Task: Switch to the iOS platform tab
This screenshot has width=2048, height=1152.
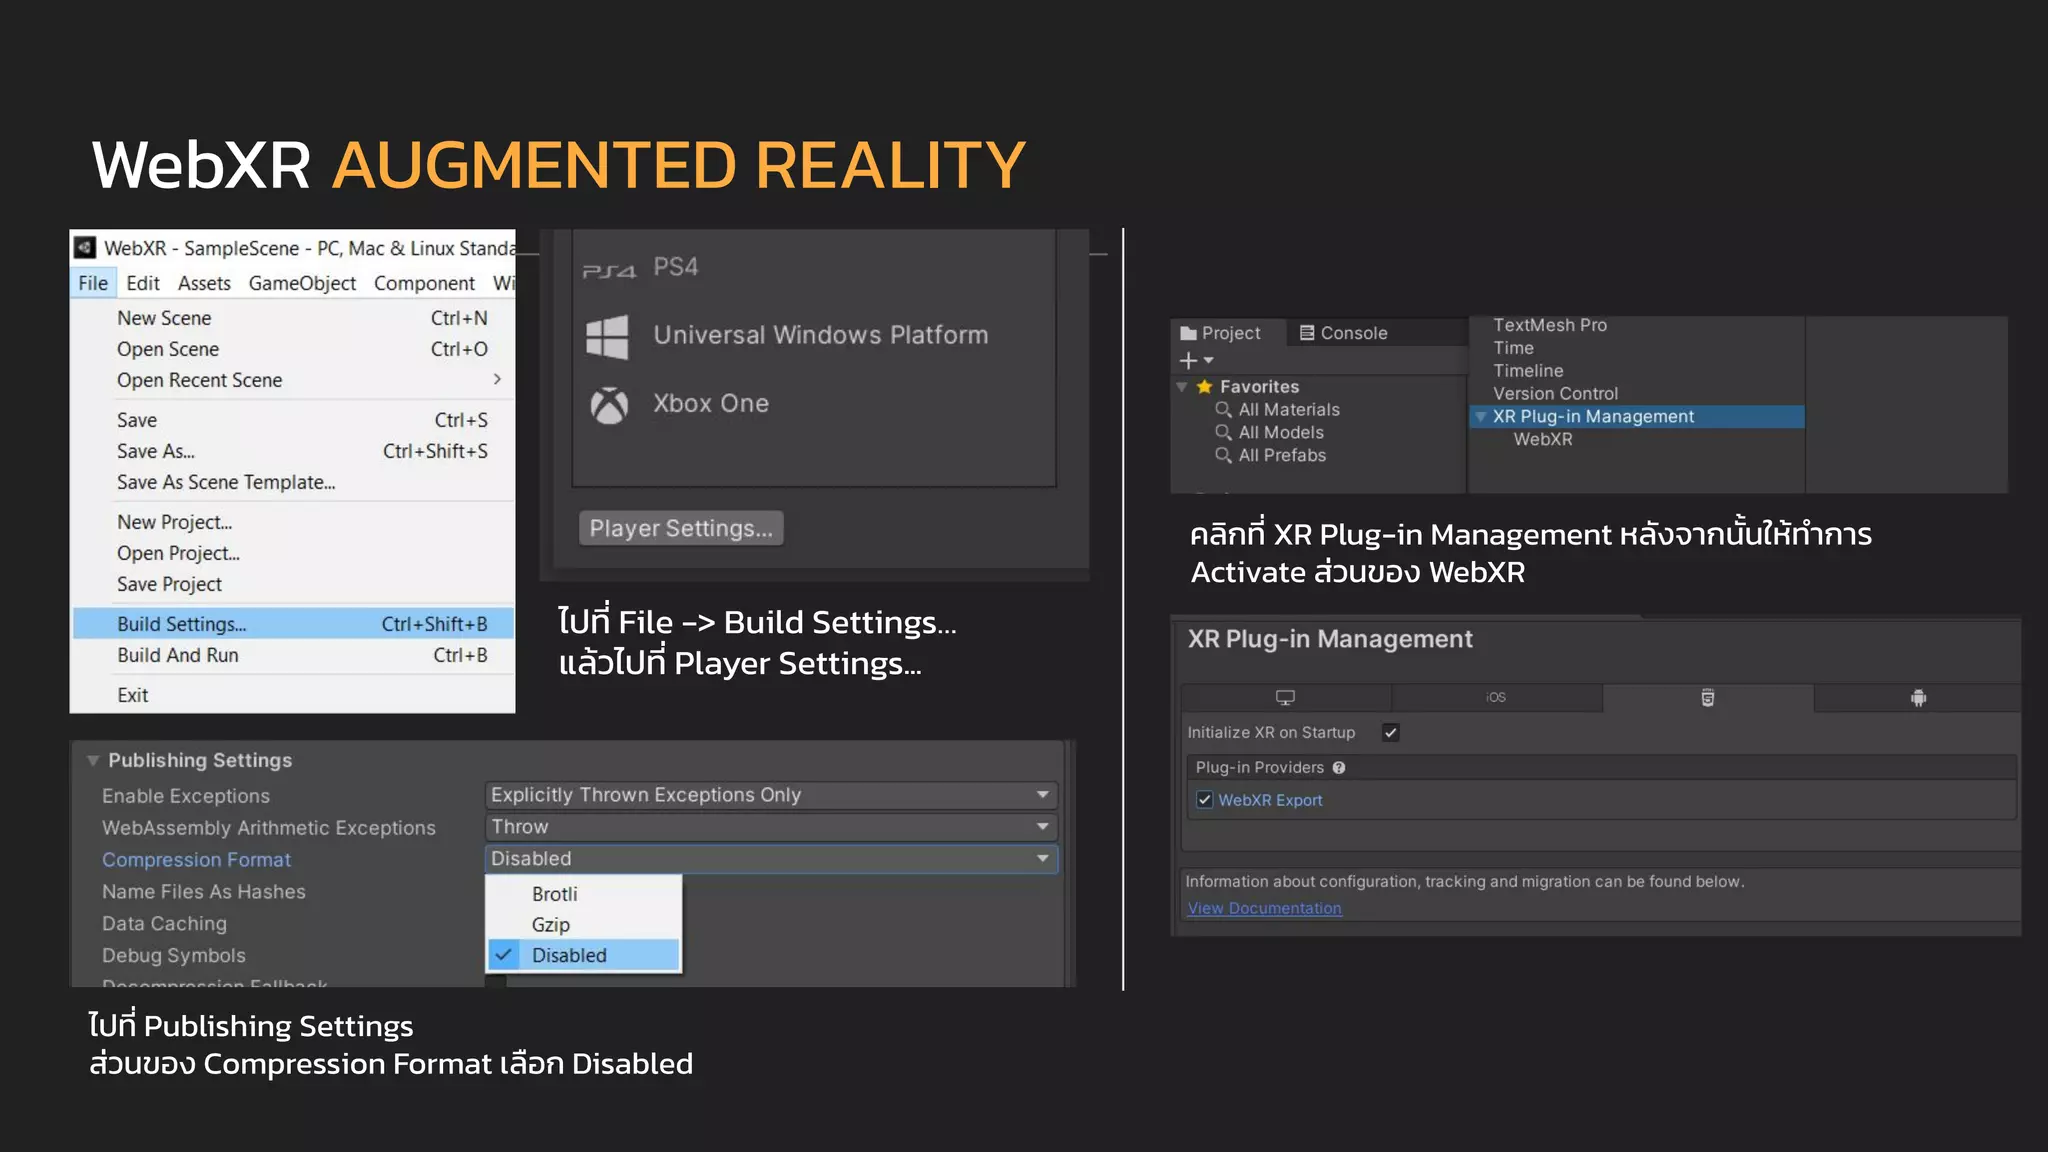Action: coord(1496,698)
